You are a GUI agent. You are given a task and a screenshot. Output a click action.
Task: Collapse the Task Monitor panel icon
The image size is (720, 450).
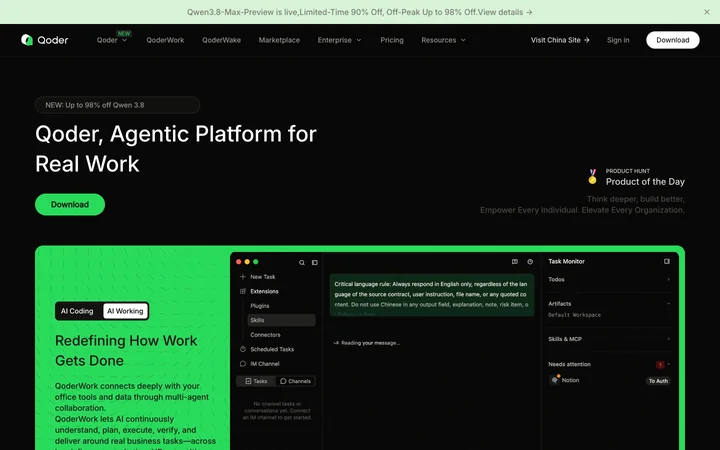[x=667, y=261]
